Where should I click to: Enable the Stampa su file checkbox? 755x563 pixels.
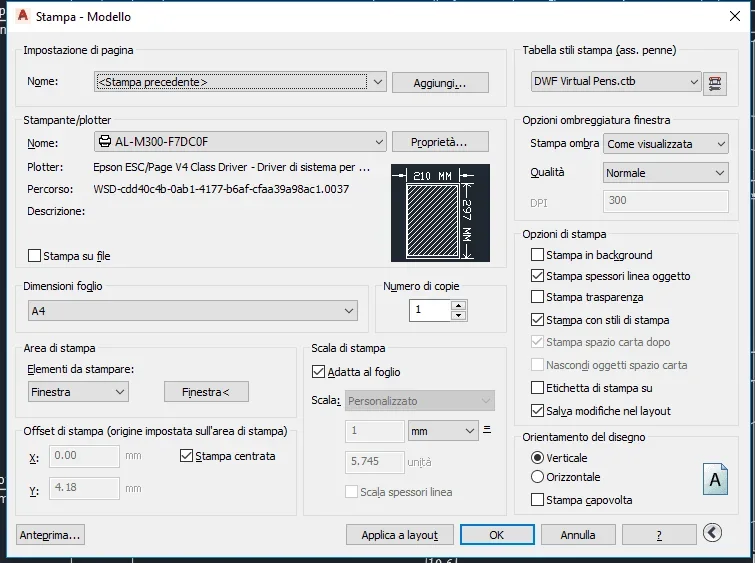click(36, 256)
